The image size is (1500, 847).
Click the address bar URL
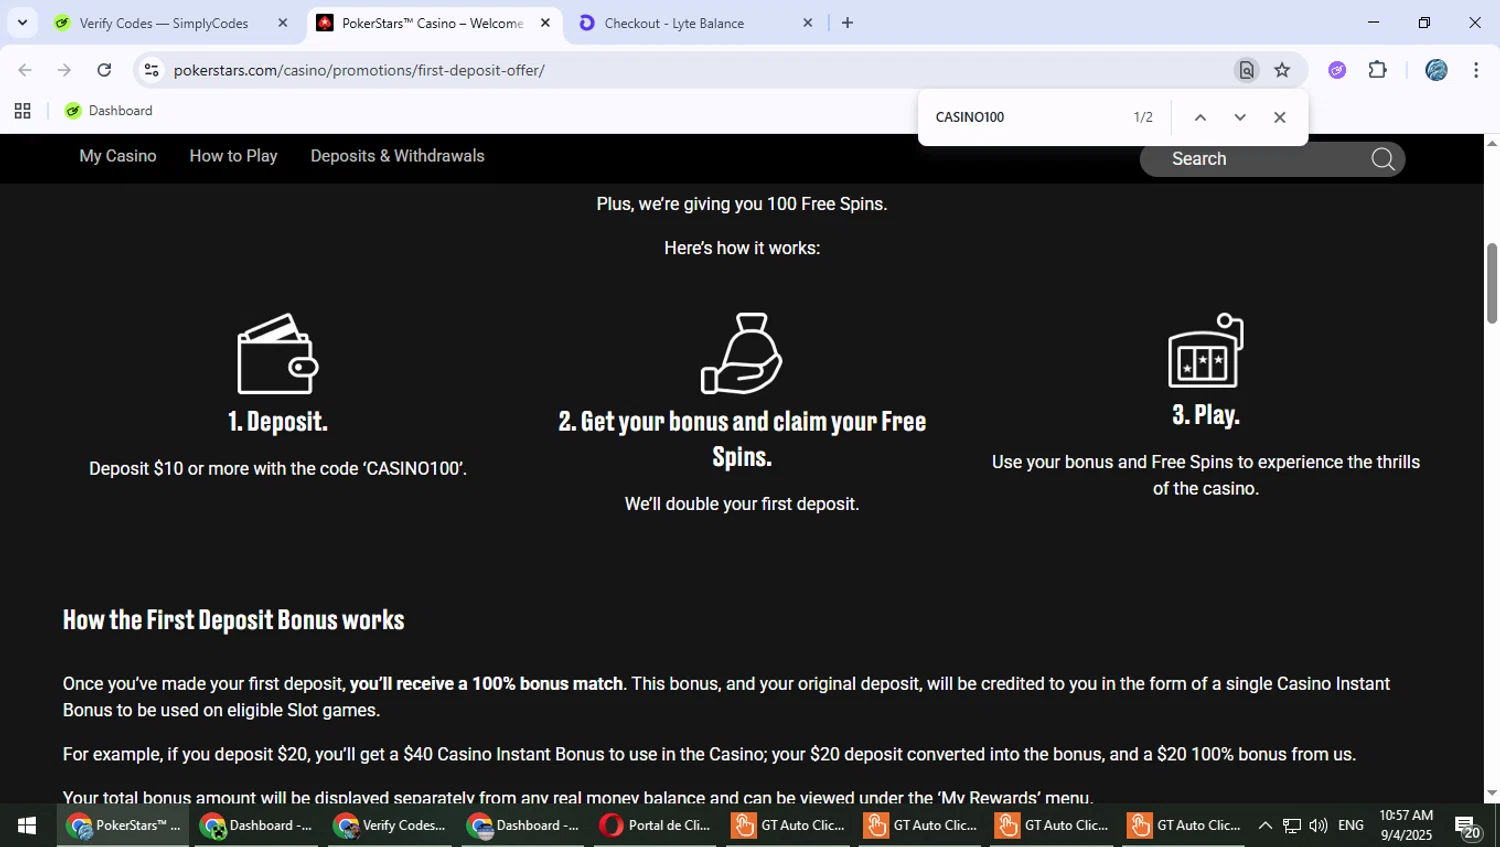point(359,70)
